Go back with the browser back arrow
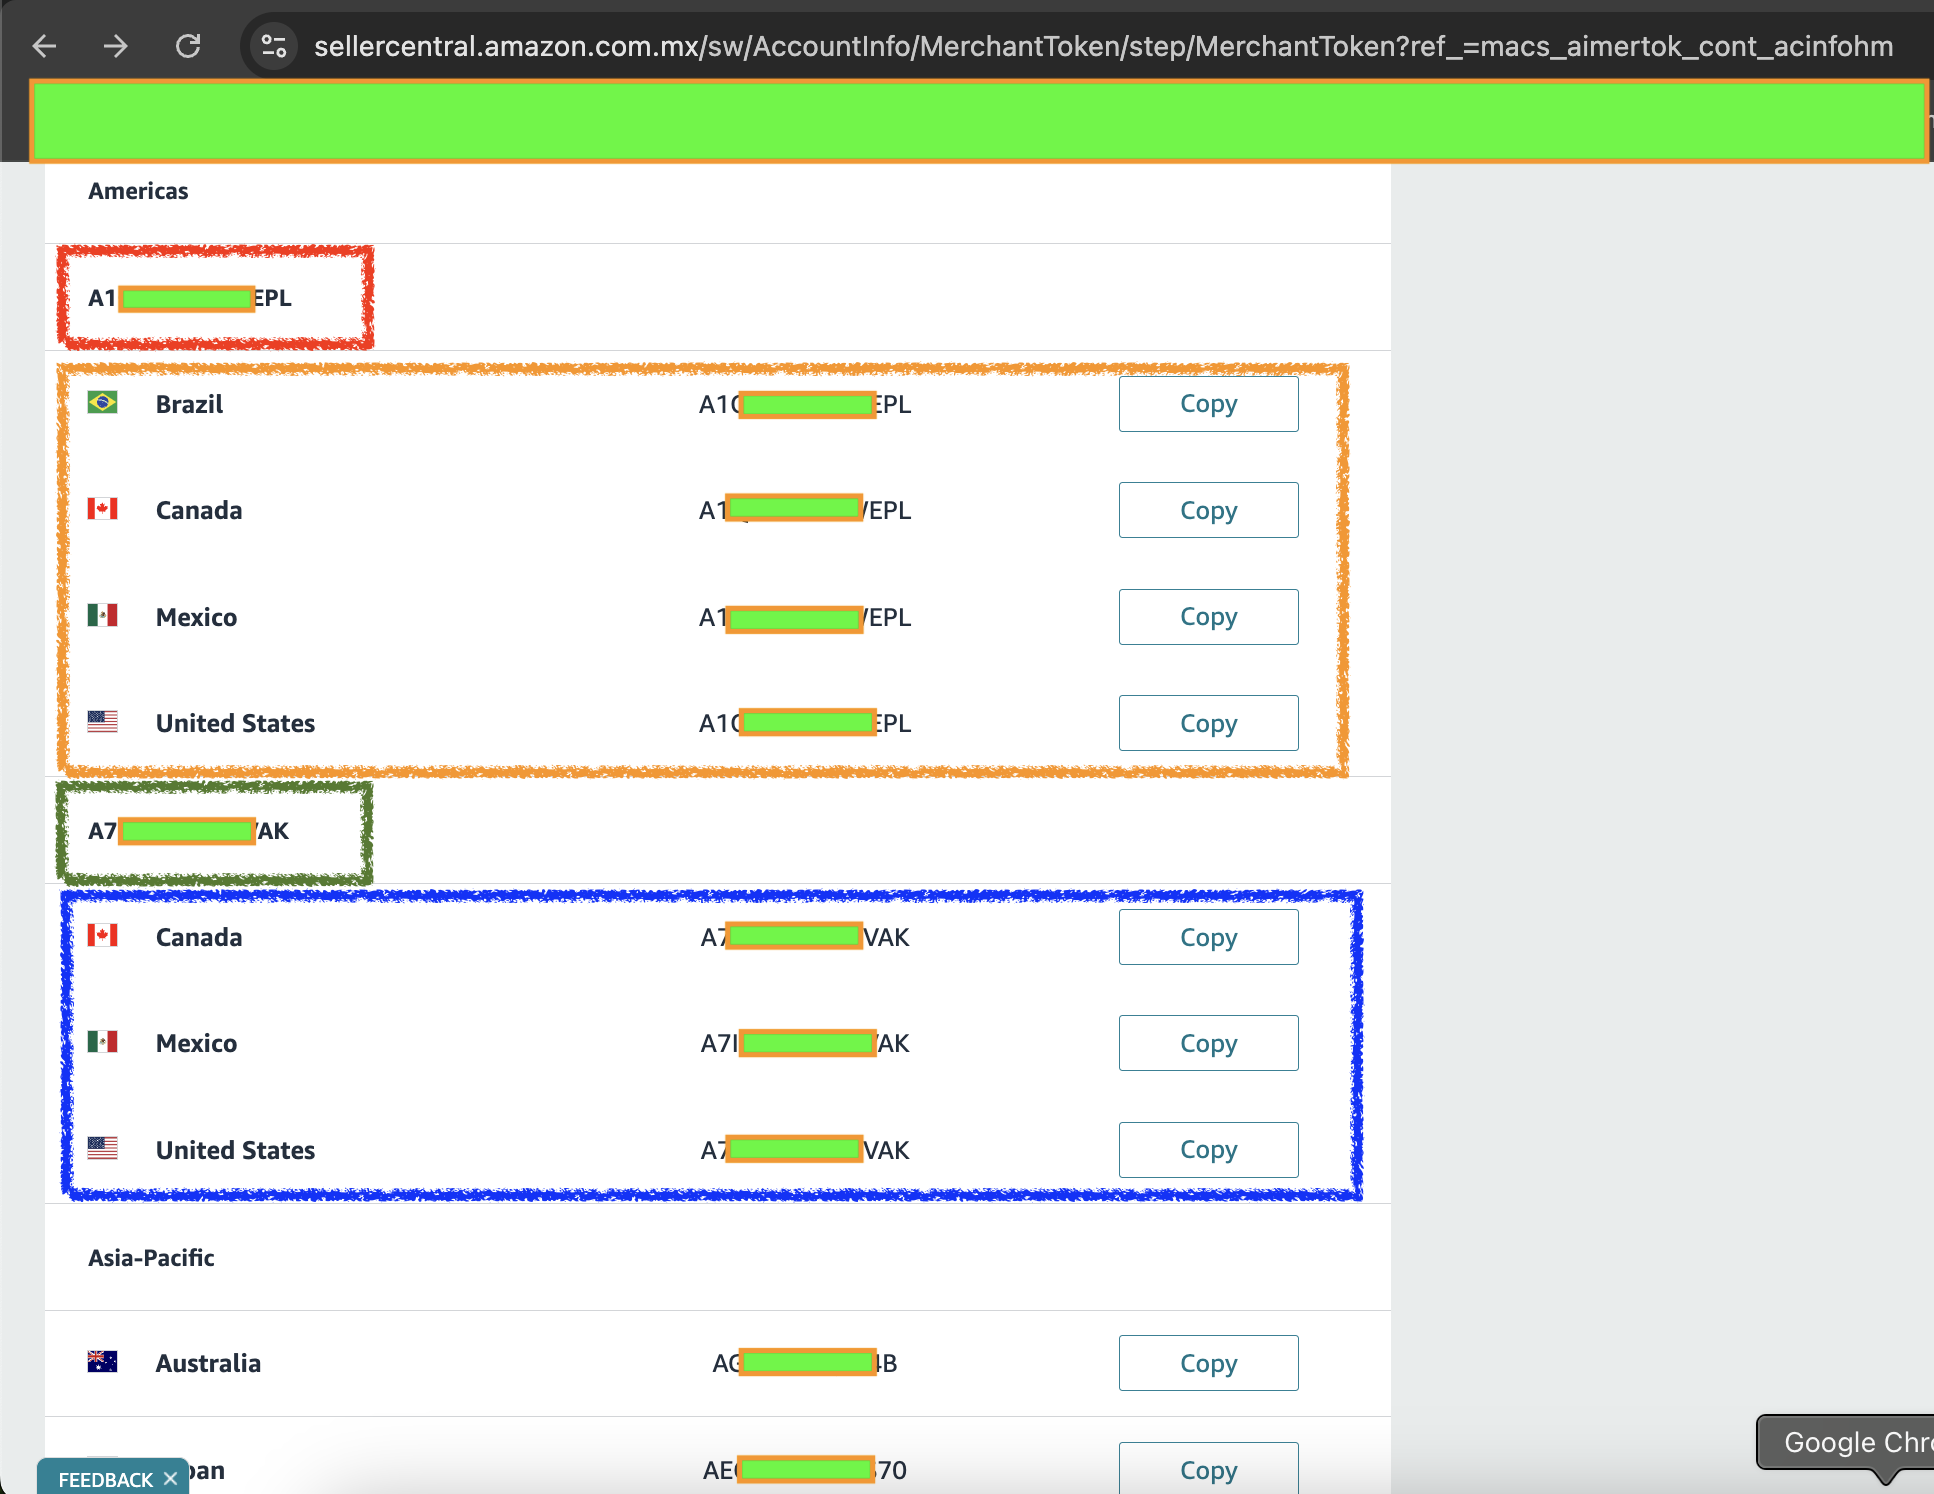The width and height of the screenshot is (1934, 1494). point(44,46)
